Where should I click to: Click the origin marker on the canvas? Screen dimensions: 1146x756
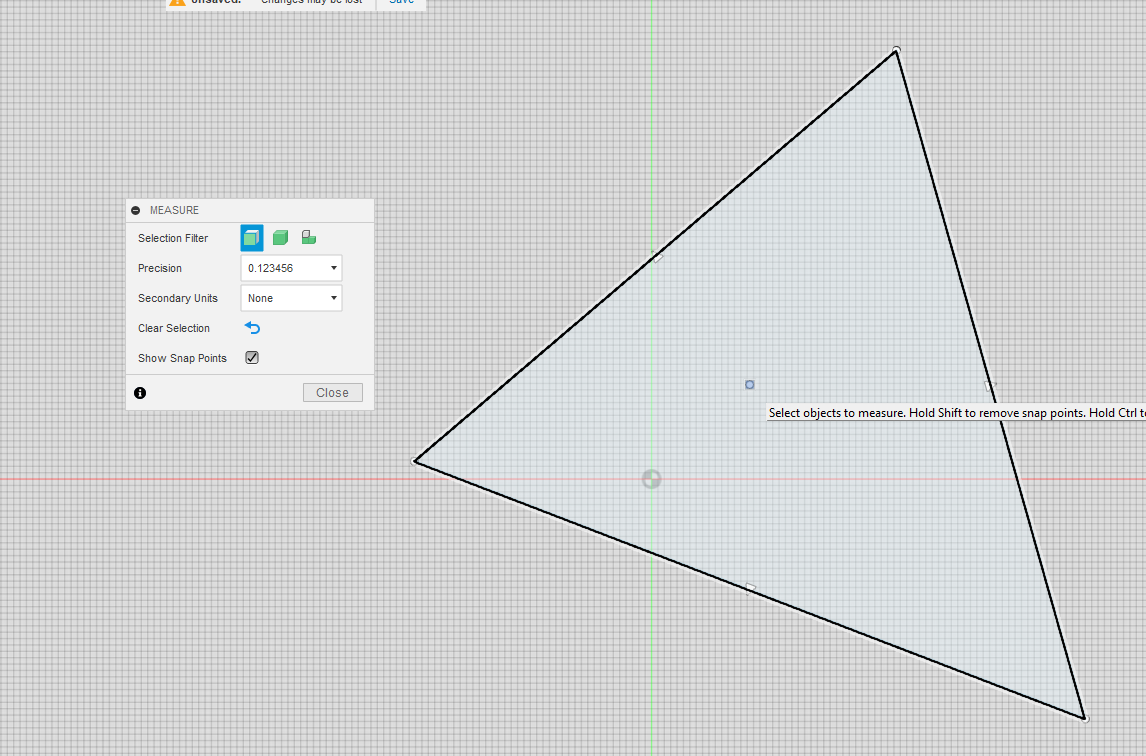point(651,479)
